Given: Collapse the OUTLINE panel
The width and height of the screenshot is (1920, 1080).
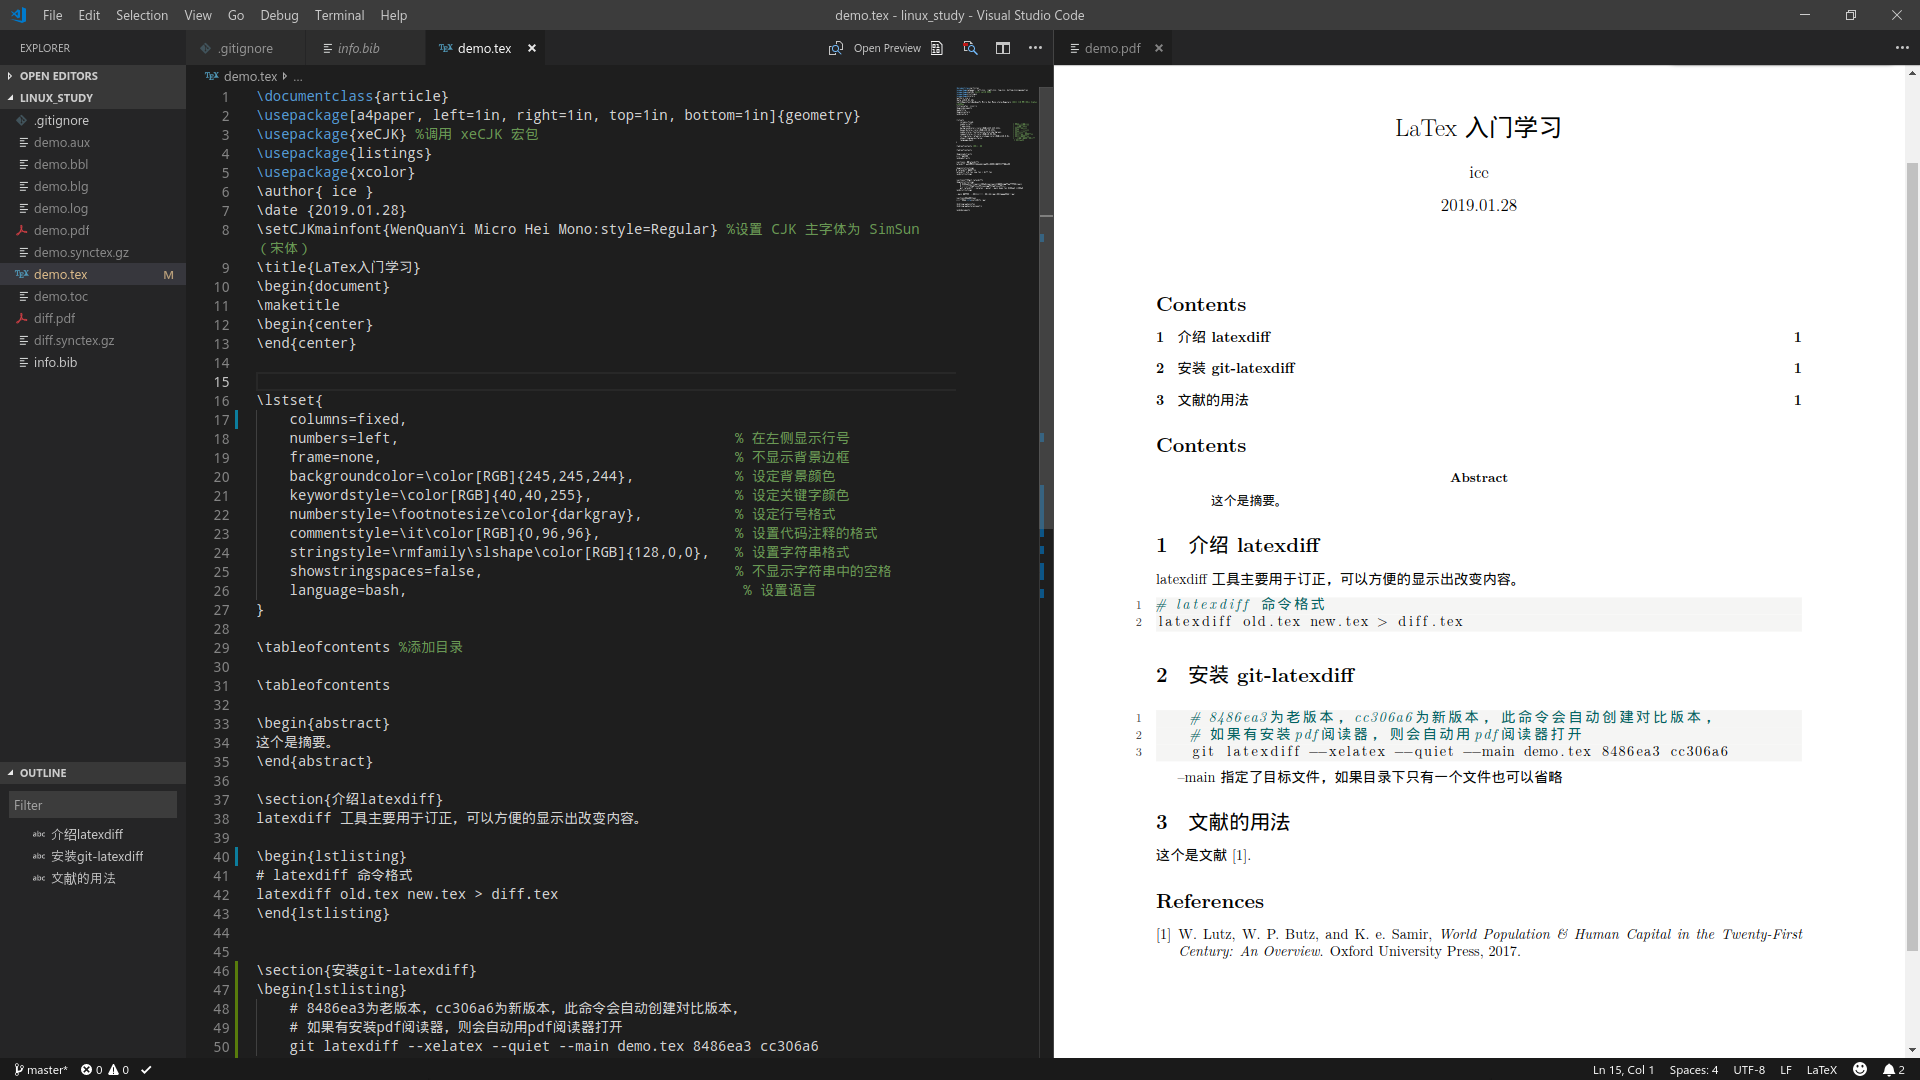Looking at the screenshot, I should pos(44,772).
